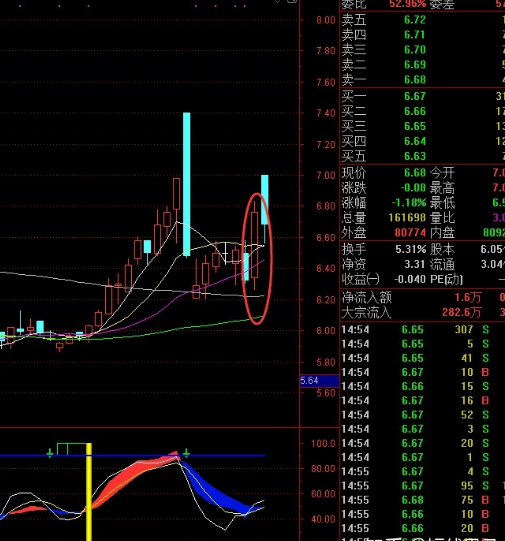Click the 现价 6.68 current price field
Screen dimensions: 505x541
(x=384, y=173)
